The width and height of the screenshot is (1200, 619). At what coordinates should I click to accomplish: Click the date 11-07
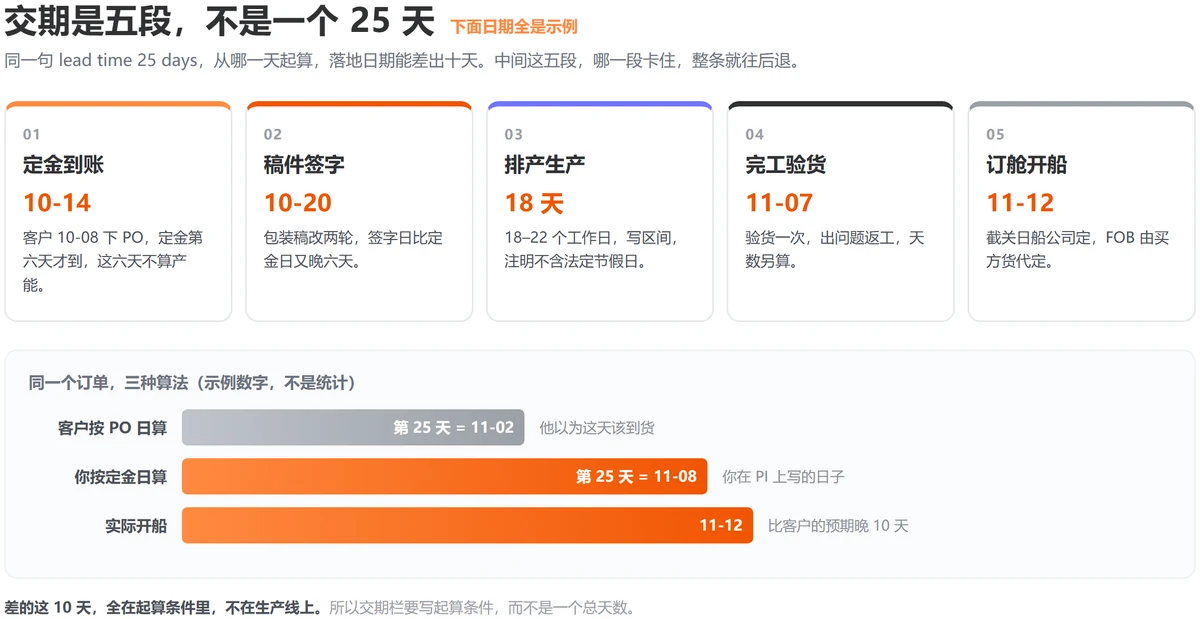pos(779,203)
